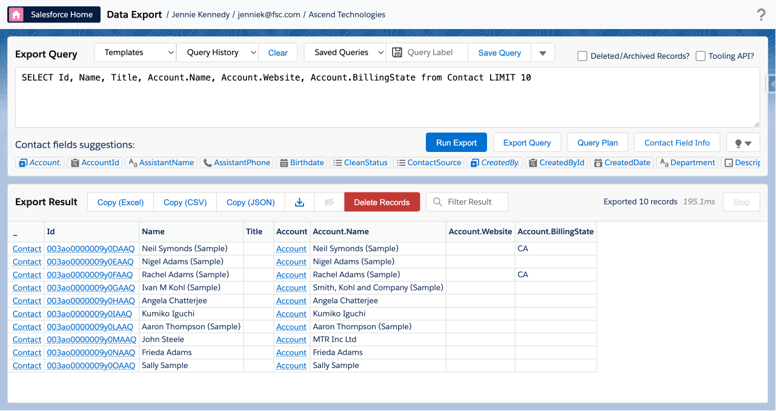Toggle the Tooling API checkbox
Image resolution: width=776 pixels, height=411 pixels.
pyautogui.click(x=700, y=56)
